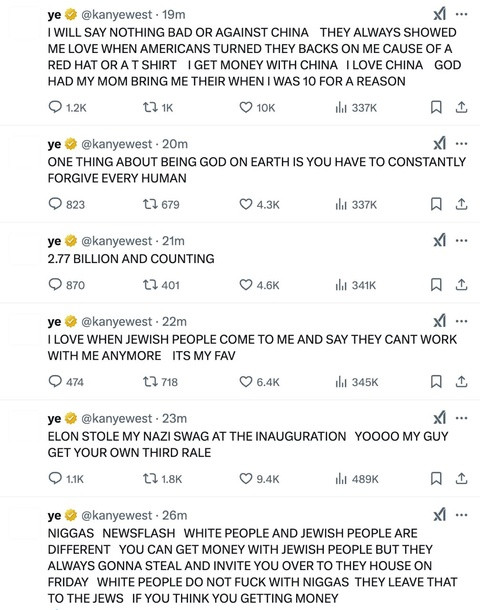Share the 2.77 BILLION AND COUNTING tweet
The width and height of the screenshot is (480, 610).
click(461, 285)
